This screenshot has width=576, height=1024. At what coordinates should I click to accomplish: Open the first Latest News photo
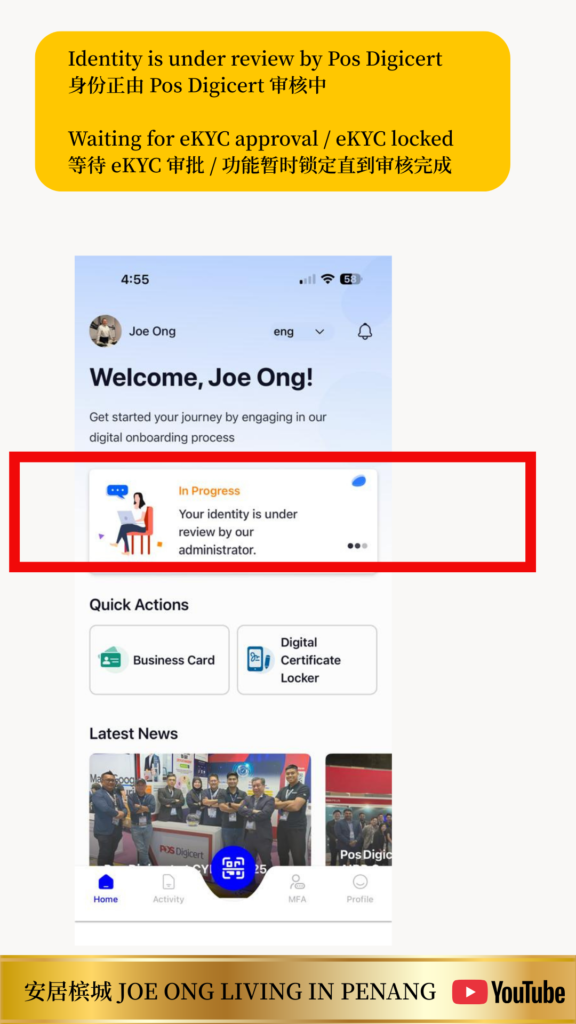[200, 810]
